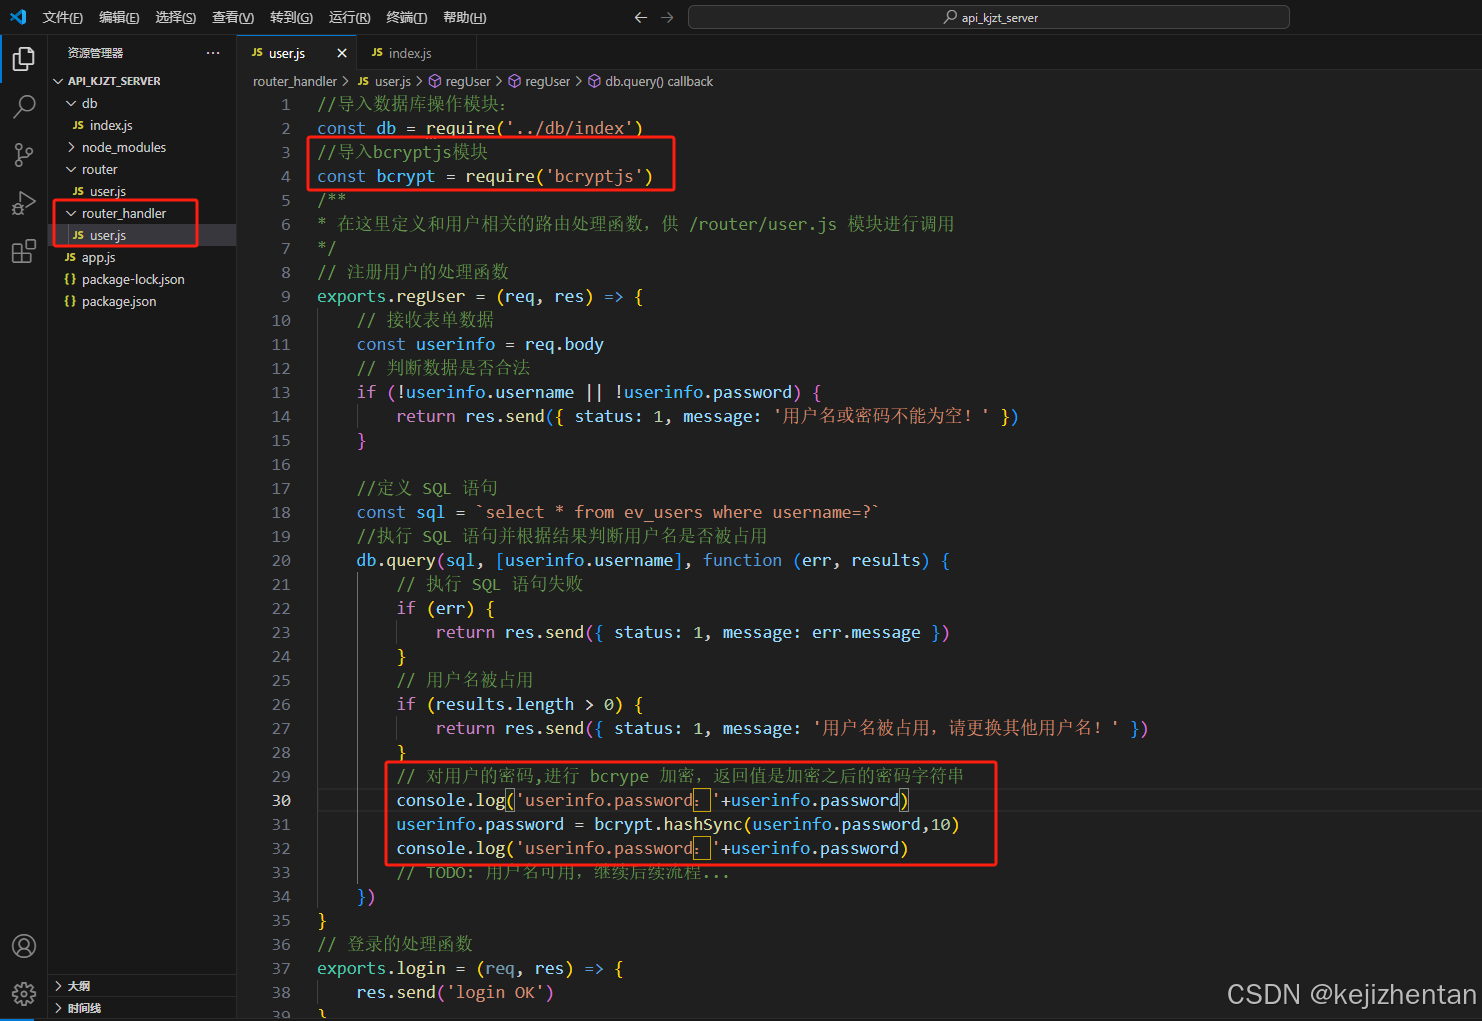Viewport: 1482px width, 1021px height.
Task: Open user.js under router folder
Action: [142, 191]
